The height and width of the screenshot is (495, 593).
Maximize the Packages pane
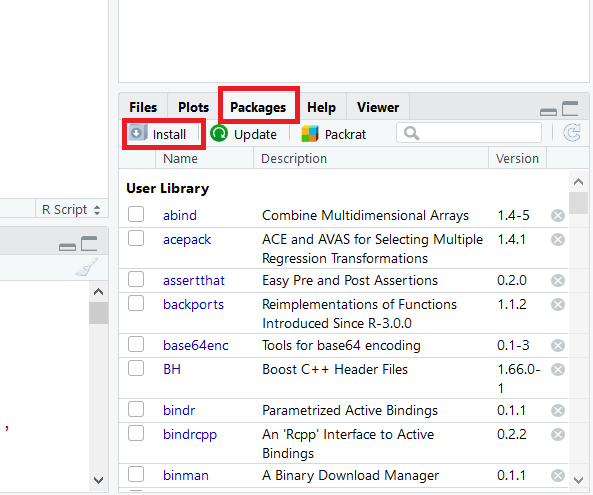tap(570, 109)
